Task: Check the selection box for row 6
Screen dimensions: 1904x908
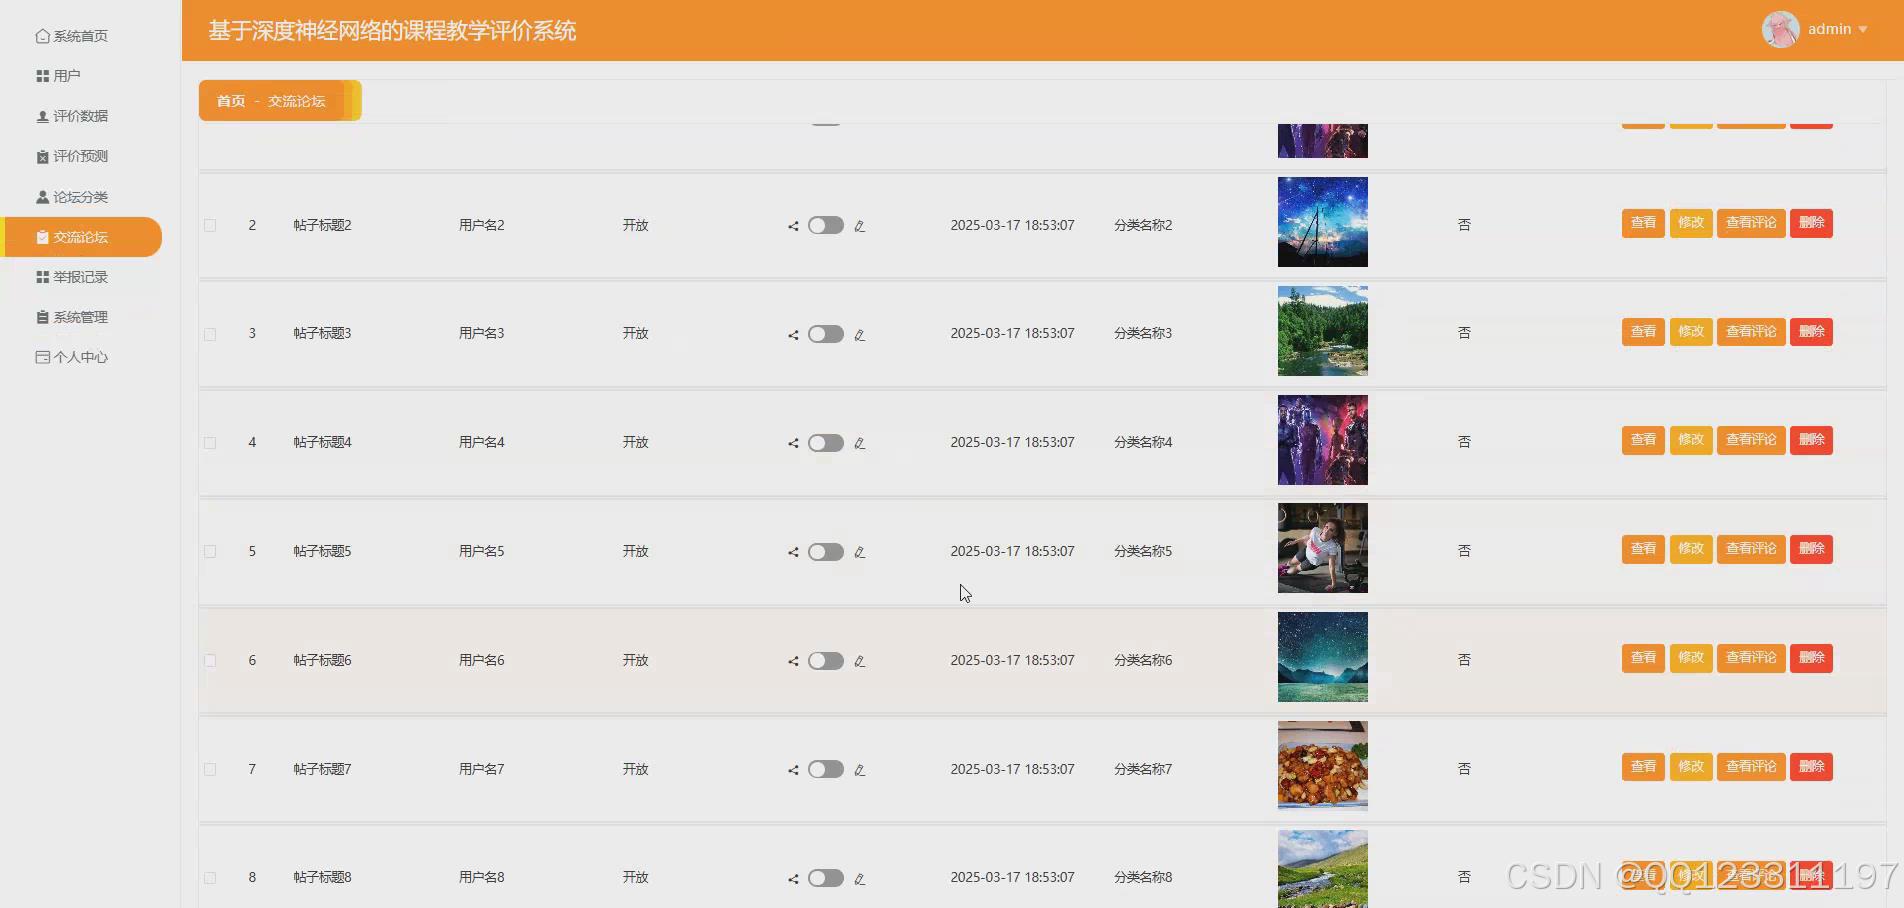Action: point(210,660)
